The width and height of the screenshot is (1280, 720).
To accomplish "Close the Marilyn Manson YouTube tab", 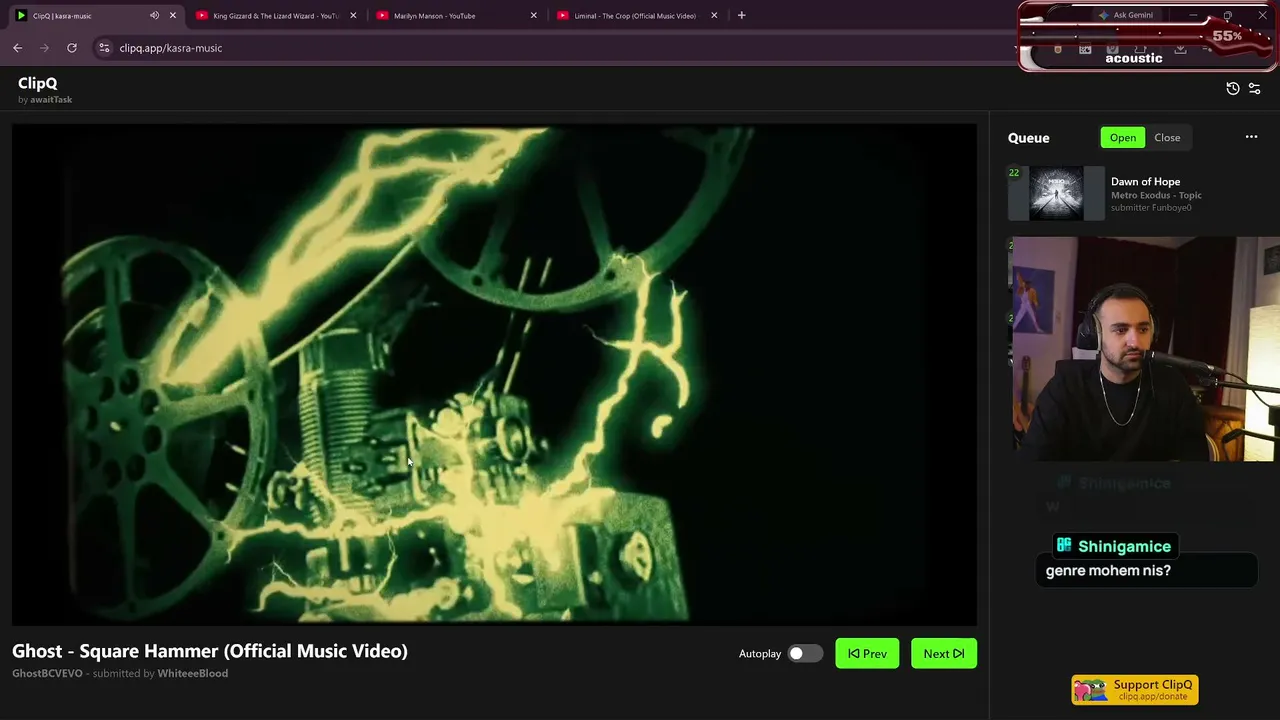I will tap(533, 16).
